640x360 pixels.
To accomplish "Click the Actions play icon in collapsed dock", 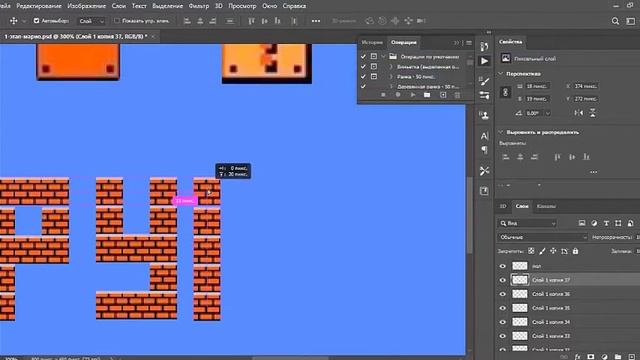I will pyautogui.click(x=484, y=61).
